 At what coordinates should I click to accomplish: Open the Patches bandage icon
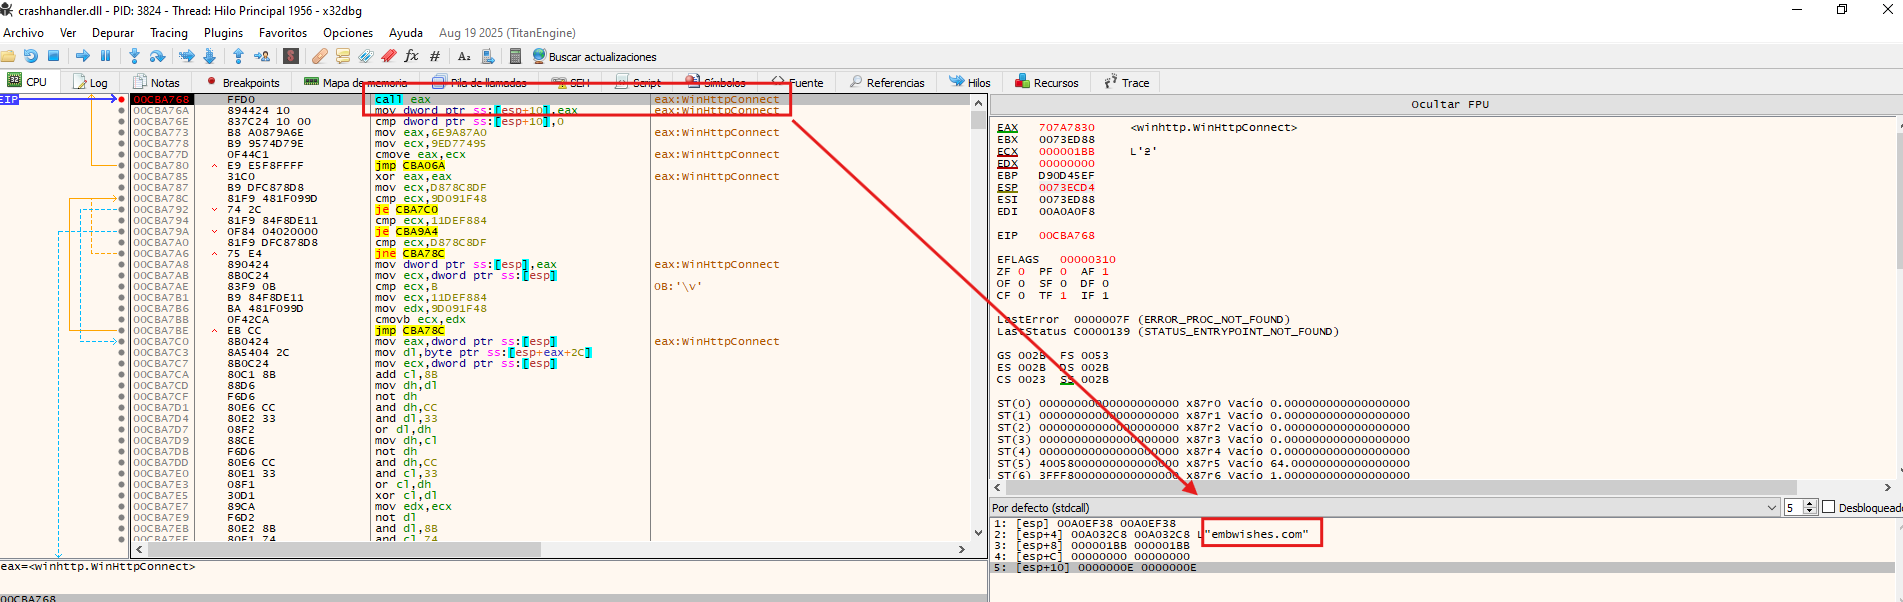tap(319, 56)
